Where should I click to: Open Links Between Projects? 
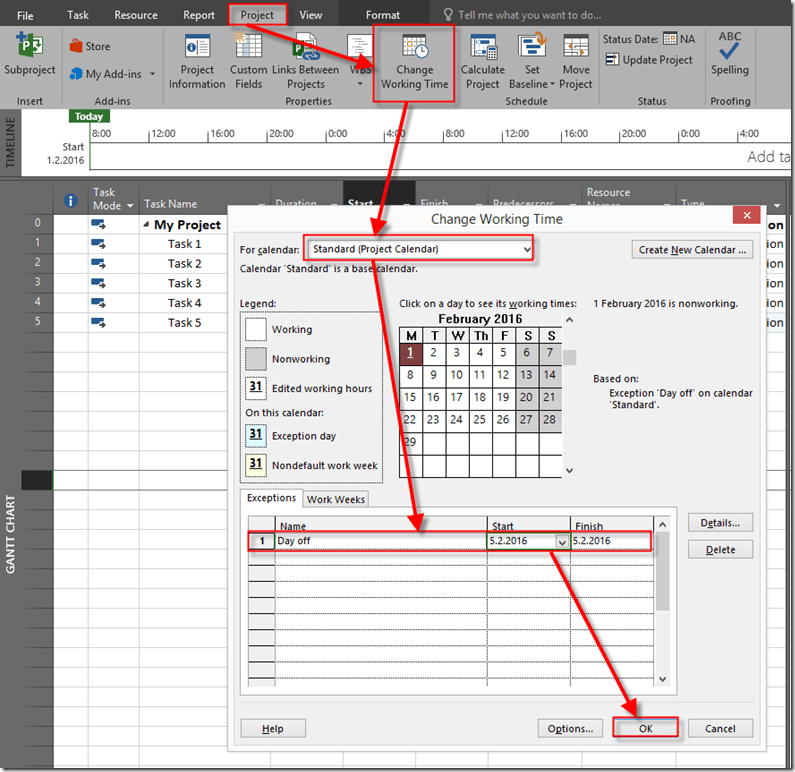305,62
